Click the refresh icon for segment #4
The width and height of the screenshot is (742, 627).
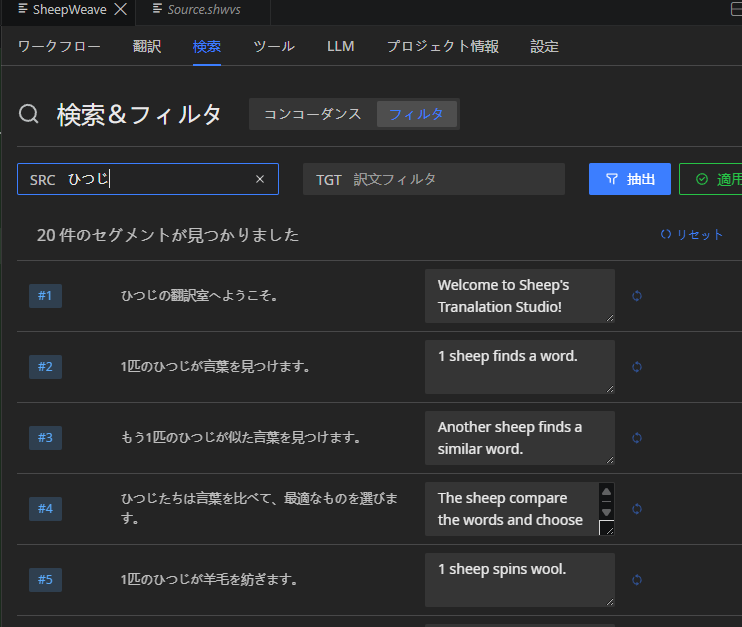click(x=637, y=509)
